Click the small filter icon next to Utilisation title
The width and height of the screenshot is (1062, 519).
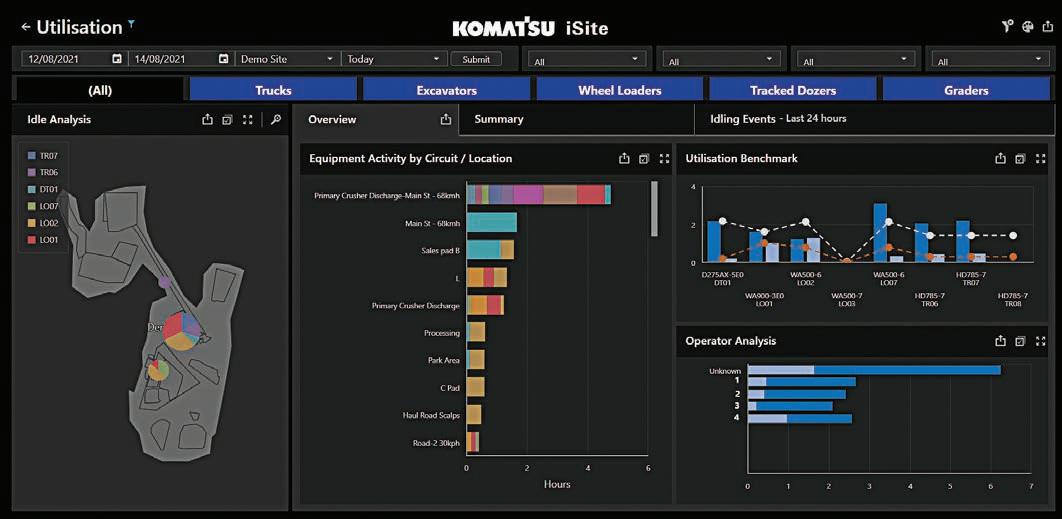coord(131,24)
